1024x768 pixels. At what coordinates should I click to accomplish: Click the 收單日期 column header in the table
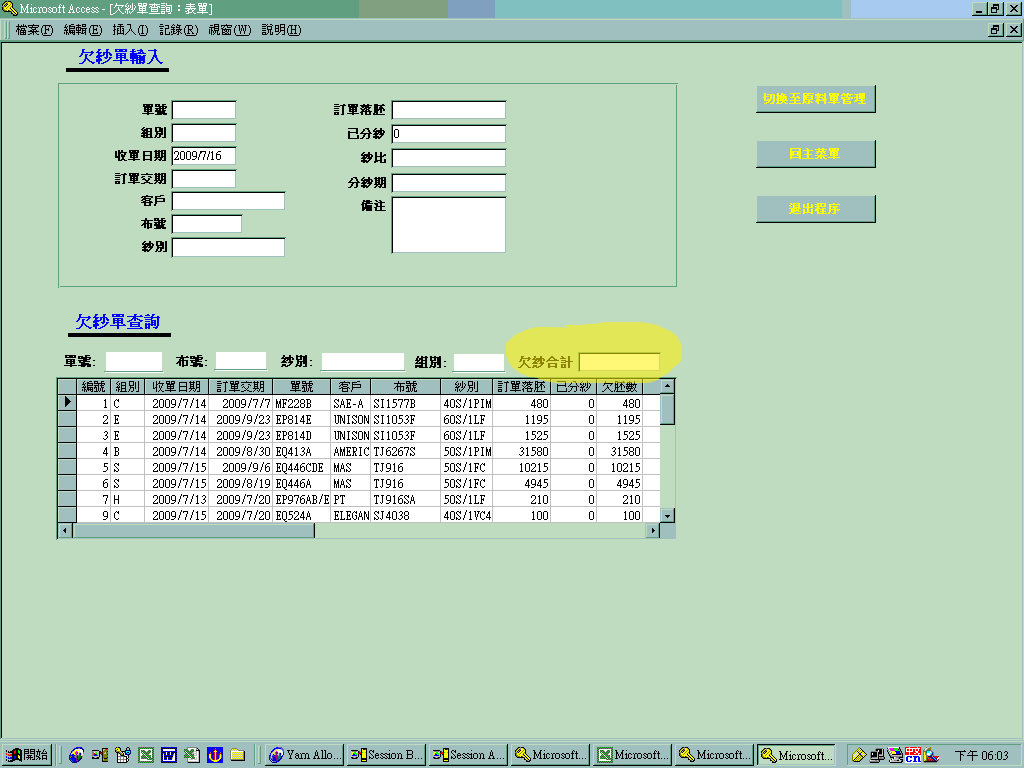coord(176,387)
